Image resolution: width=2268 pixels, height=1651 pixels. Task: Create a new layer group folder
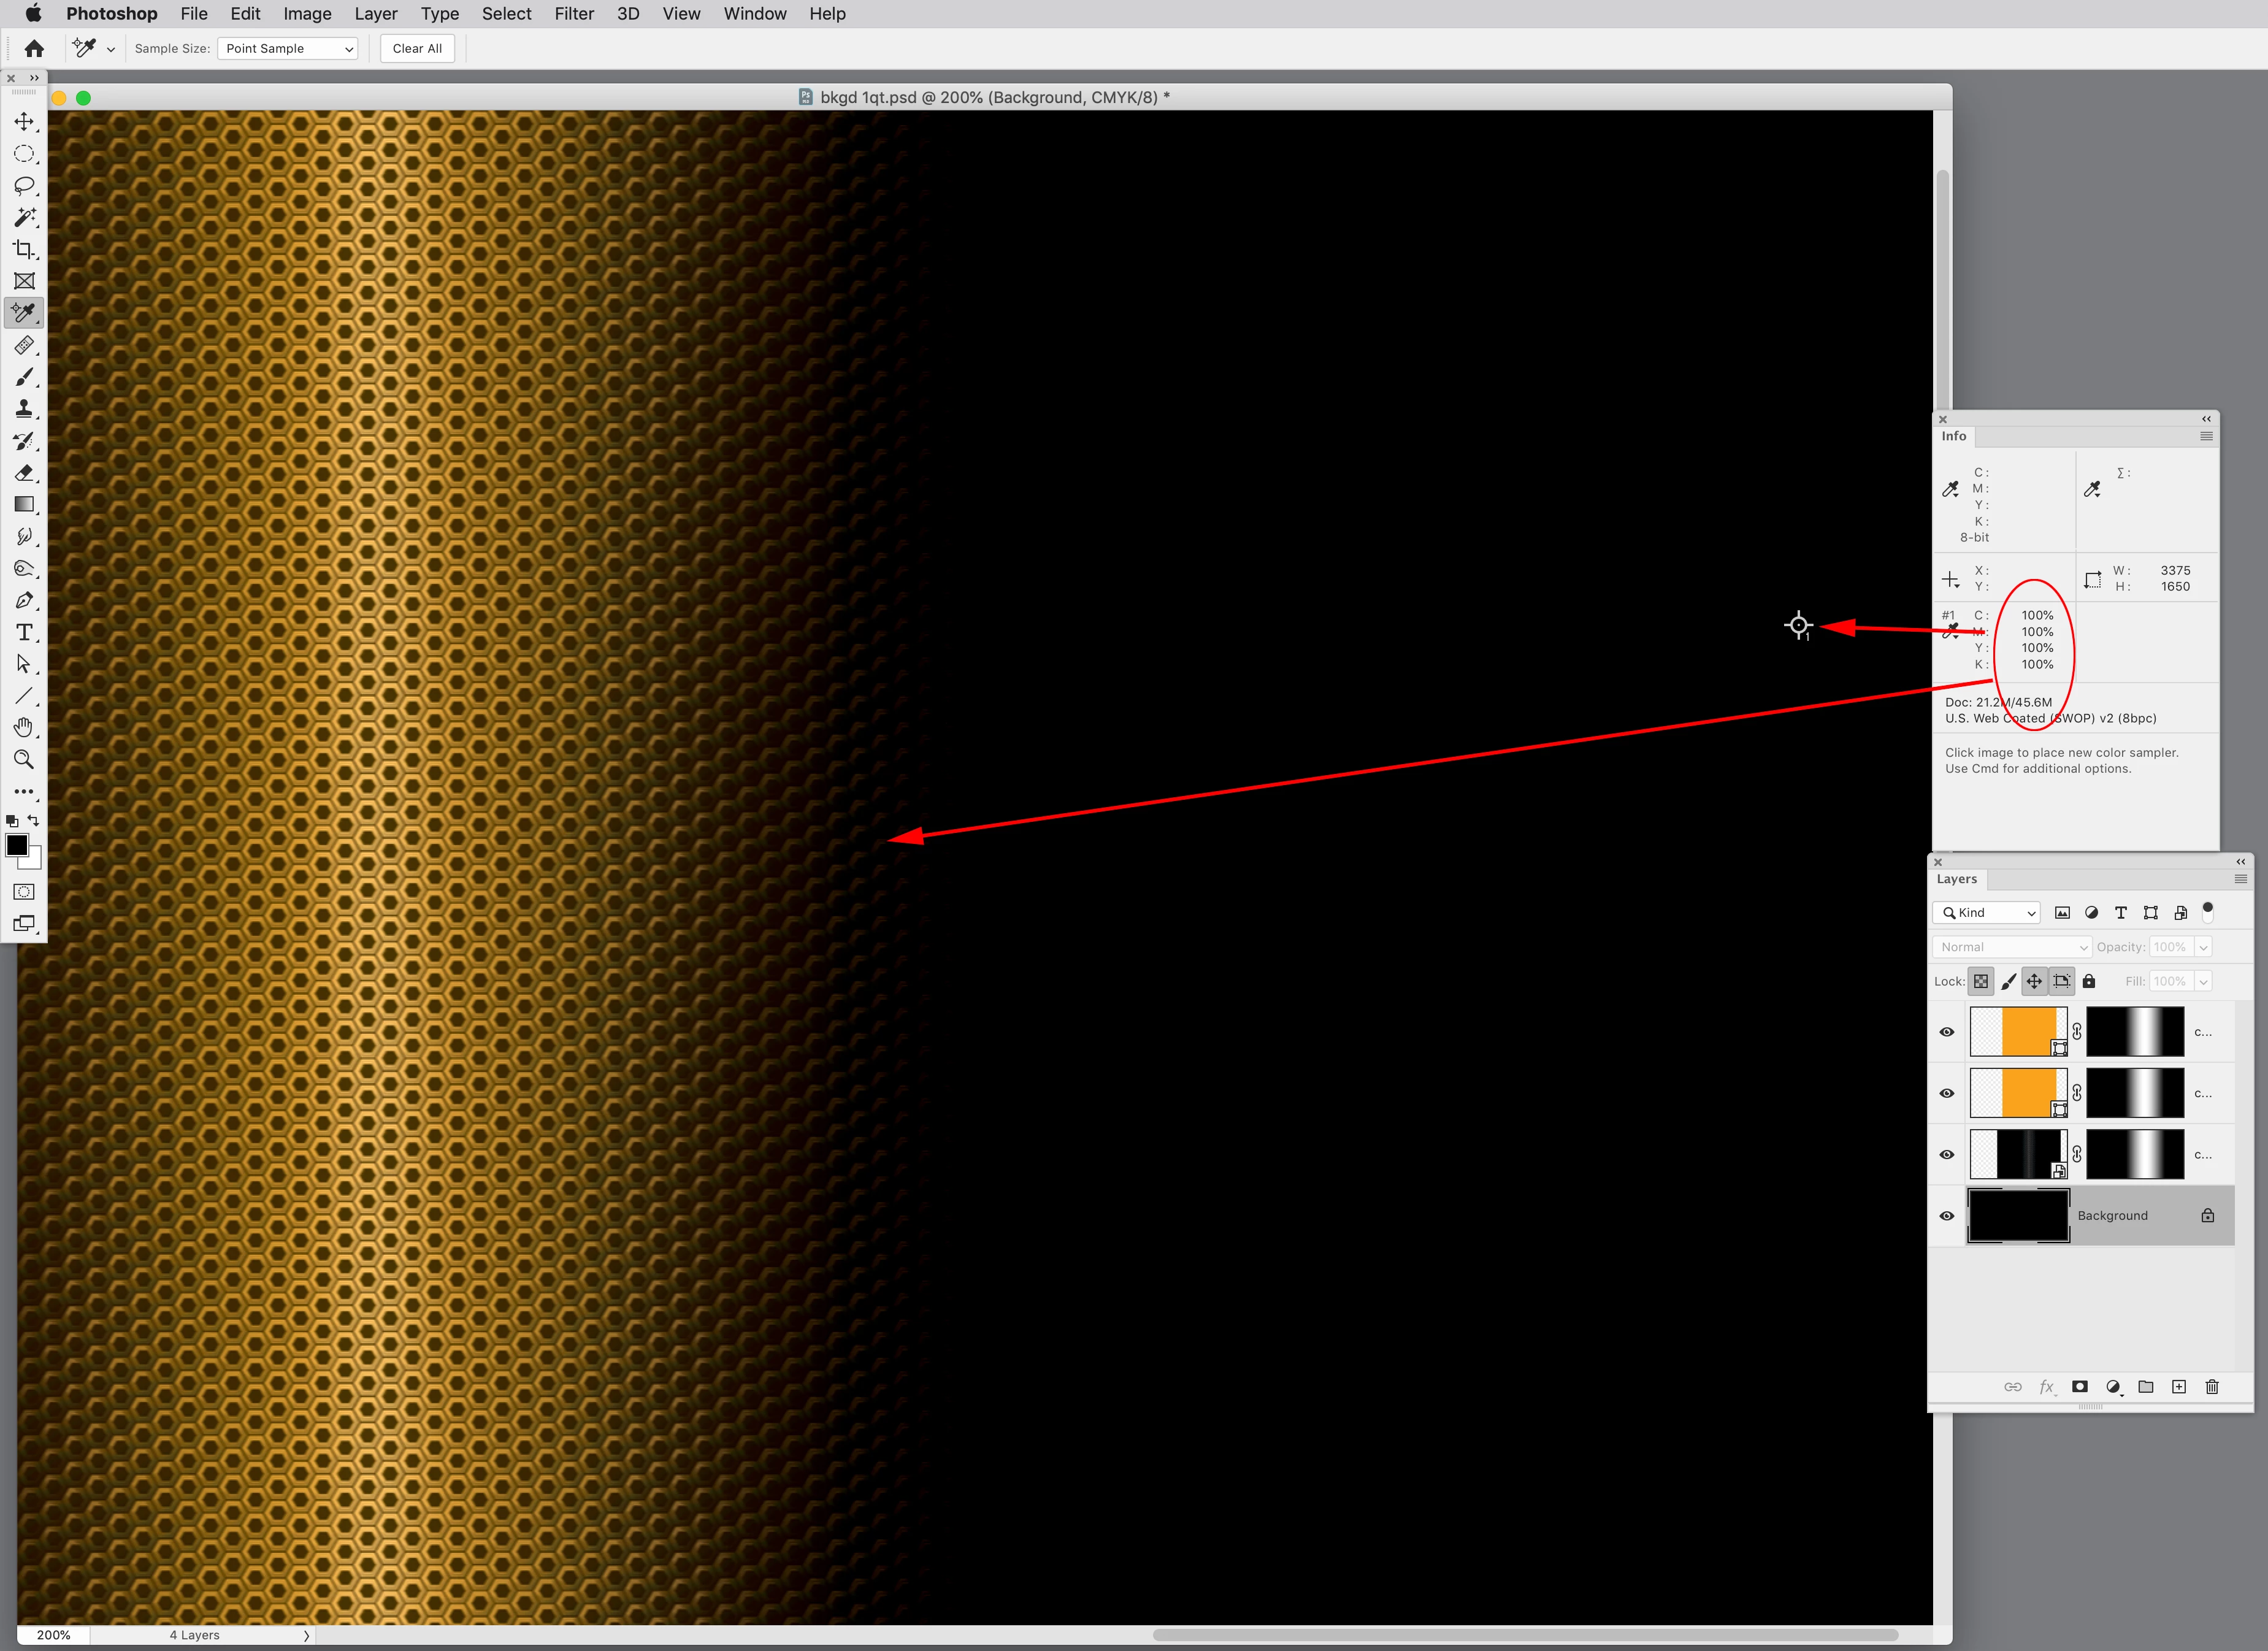(x=2146, y=1387)
